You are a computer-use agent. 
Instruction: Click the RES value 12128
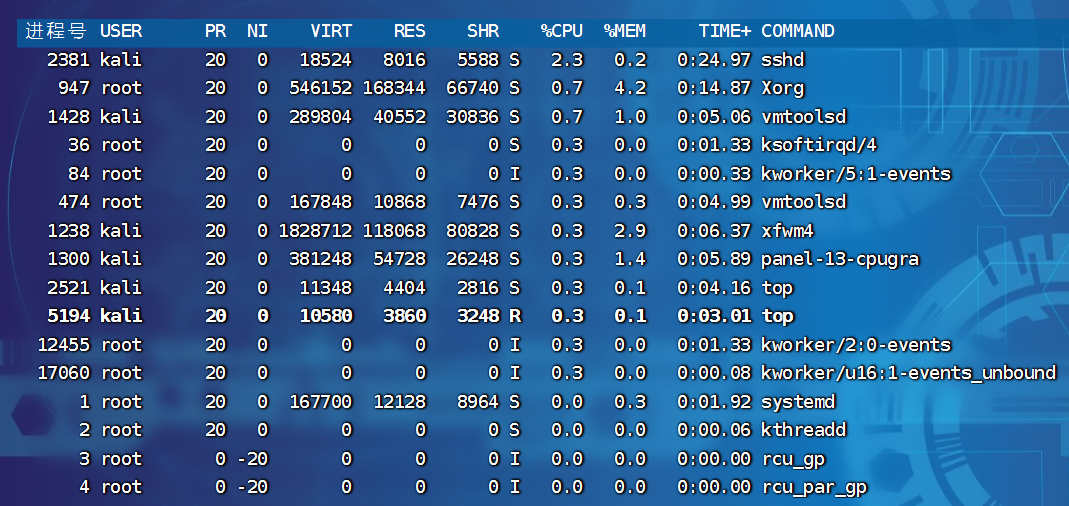[x=400, y=402]
